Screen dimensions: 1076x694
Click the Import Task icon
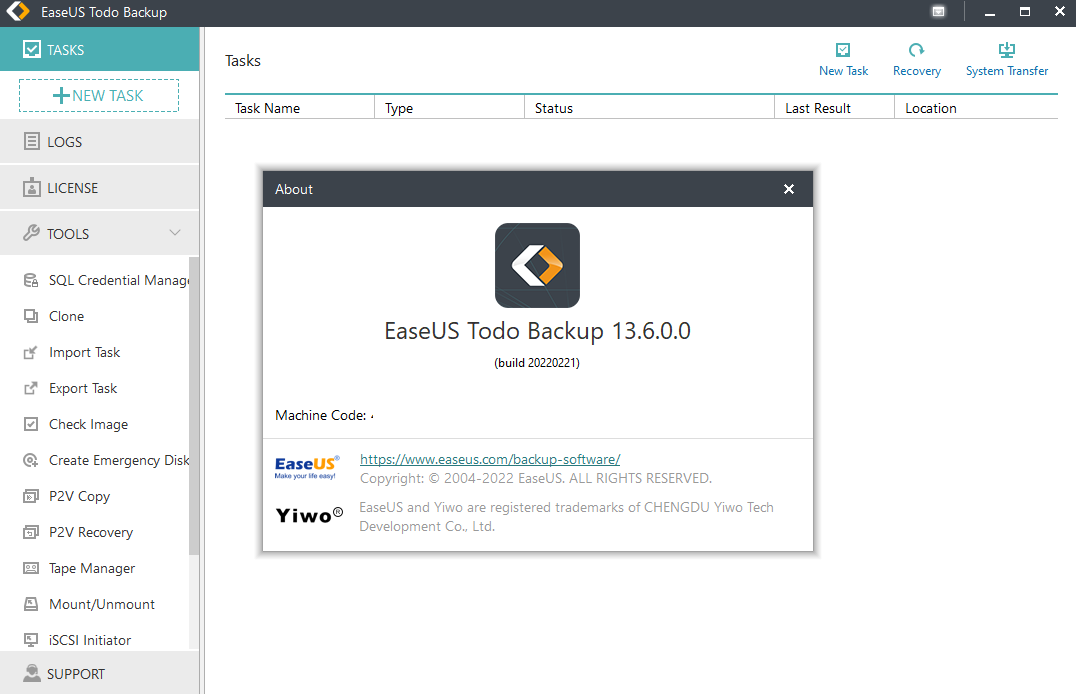click(x=31, y=352)
